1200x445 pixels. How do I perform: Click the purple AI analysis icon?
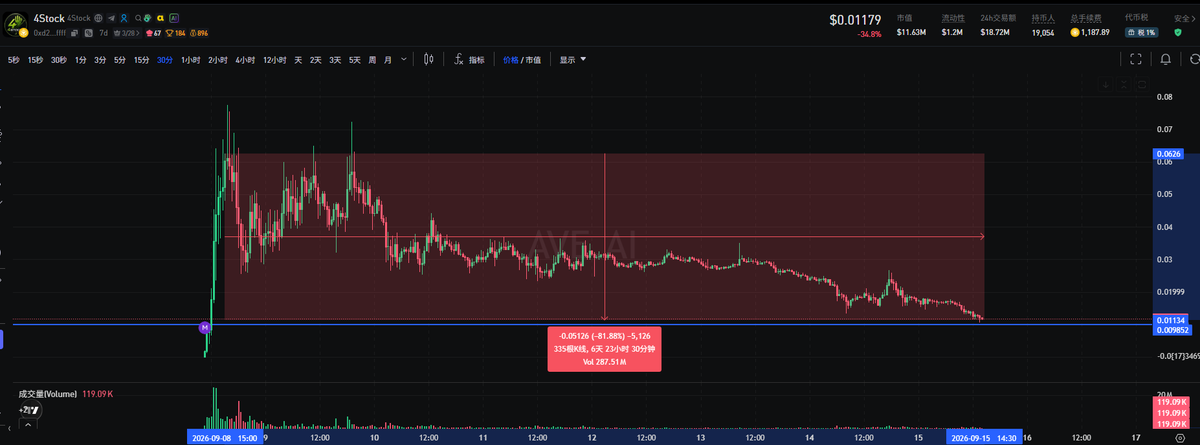click(x=174, y=18)
